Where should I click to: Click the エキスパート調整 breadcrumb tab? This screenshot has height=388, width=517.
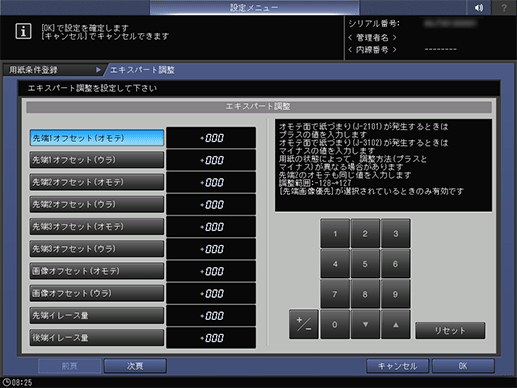pos(142,70)
